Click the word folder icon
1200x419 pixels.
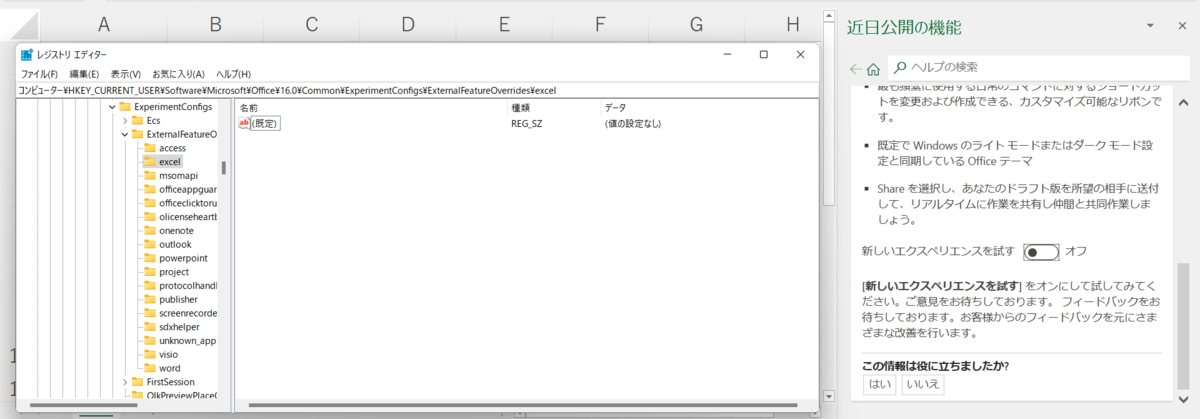click(x=150, y=368)
